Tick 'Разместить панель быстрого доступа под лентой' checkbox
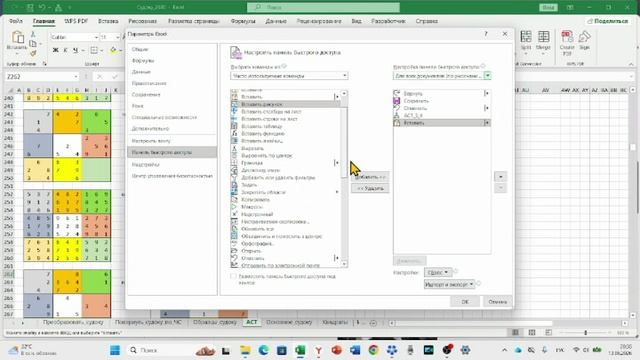 pos(233,277)
